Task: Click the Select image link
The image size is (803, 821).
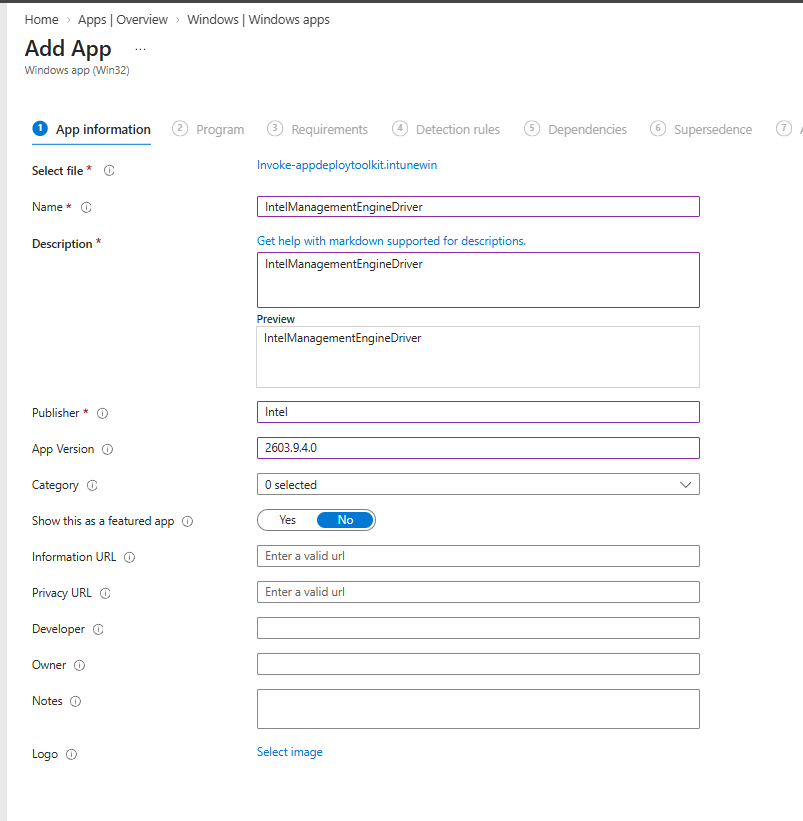Action: [289, 752]
